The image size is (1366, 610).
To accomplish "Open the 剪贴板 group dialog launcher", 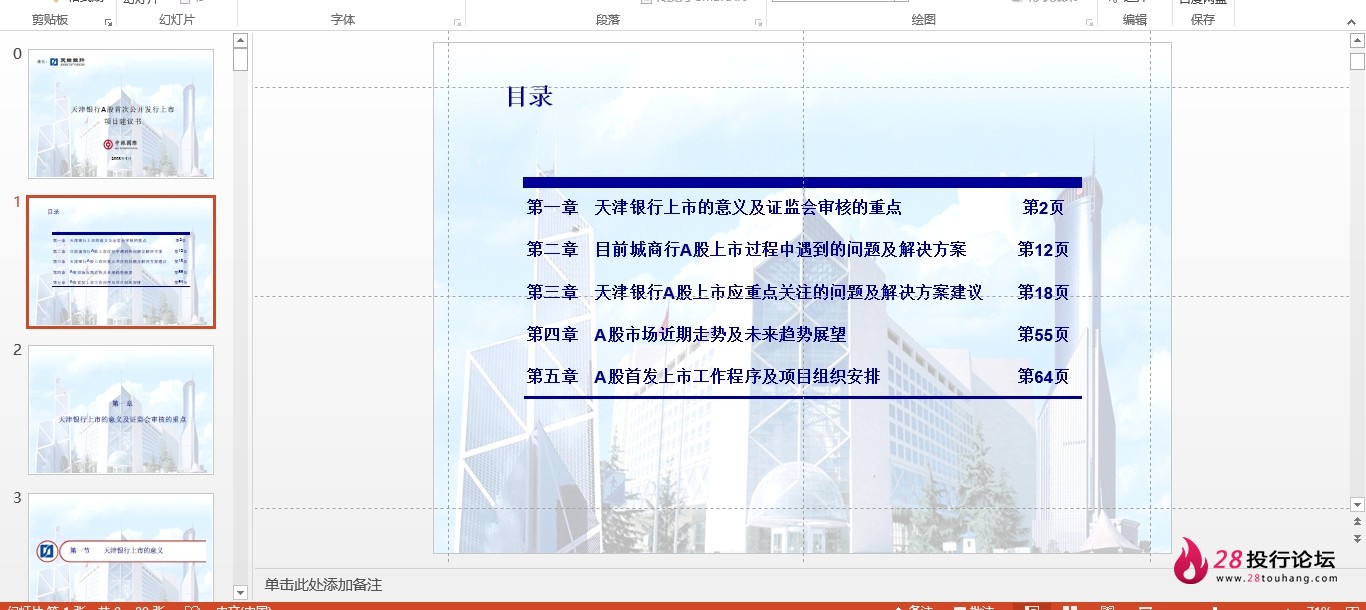I will click(x=108, y=21).
